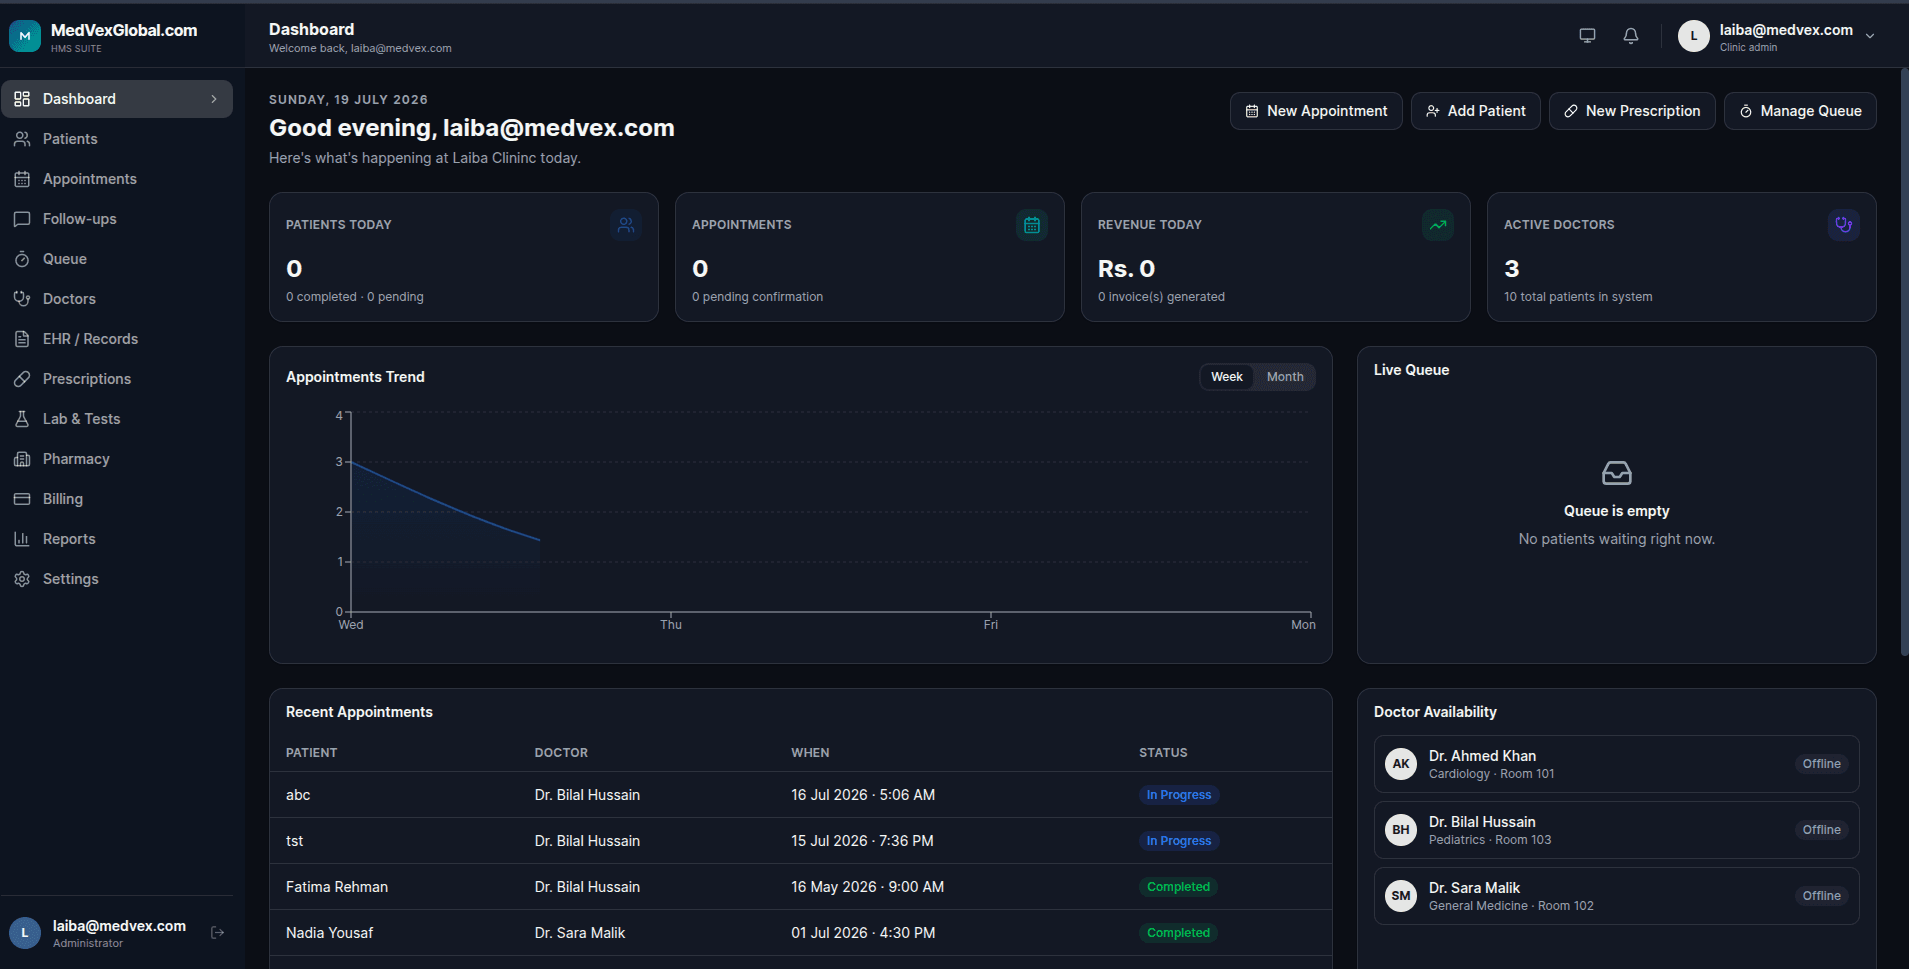Switch Appointments Trend to Month view

pyautogui.click(x=1285, y=377)
